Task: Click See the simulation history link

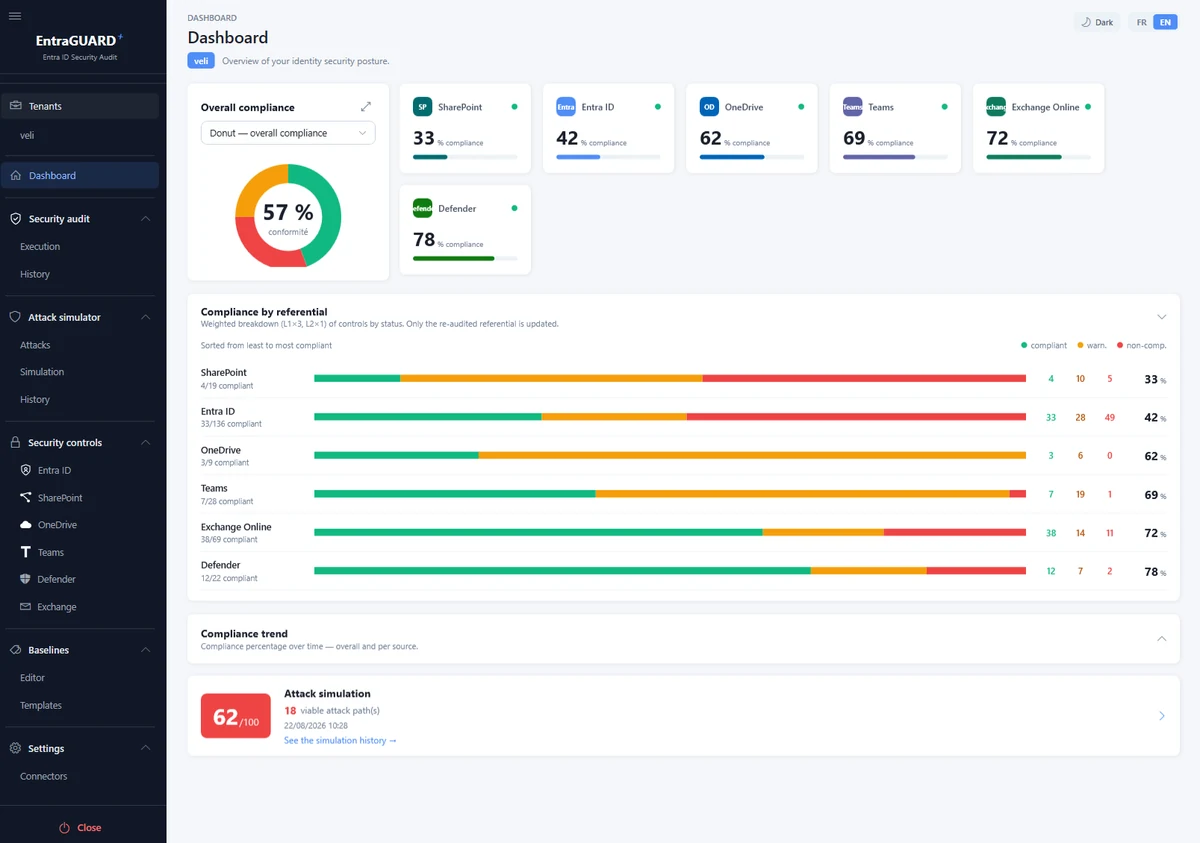Action: tap(340, 741)
